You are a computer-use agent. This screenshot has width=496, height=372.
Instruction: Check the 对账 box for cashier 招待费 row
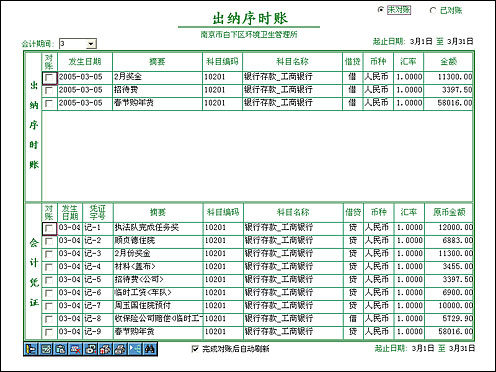pos(49,90)
